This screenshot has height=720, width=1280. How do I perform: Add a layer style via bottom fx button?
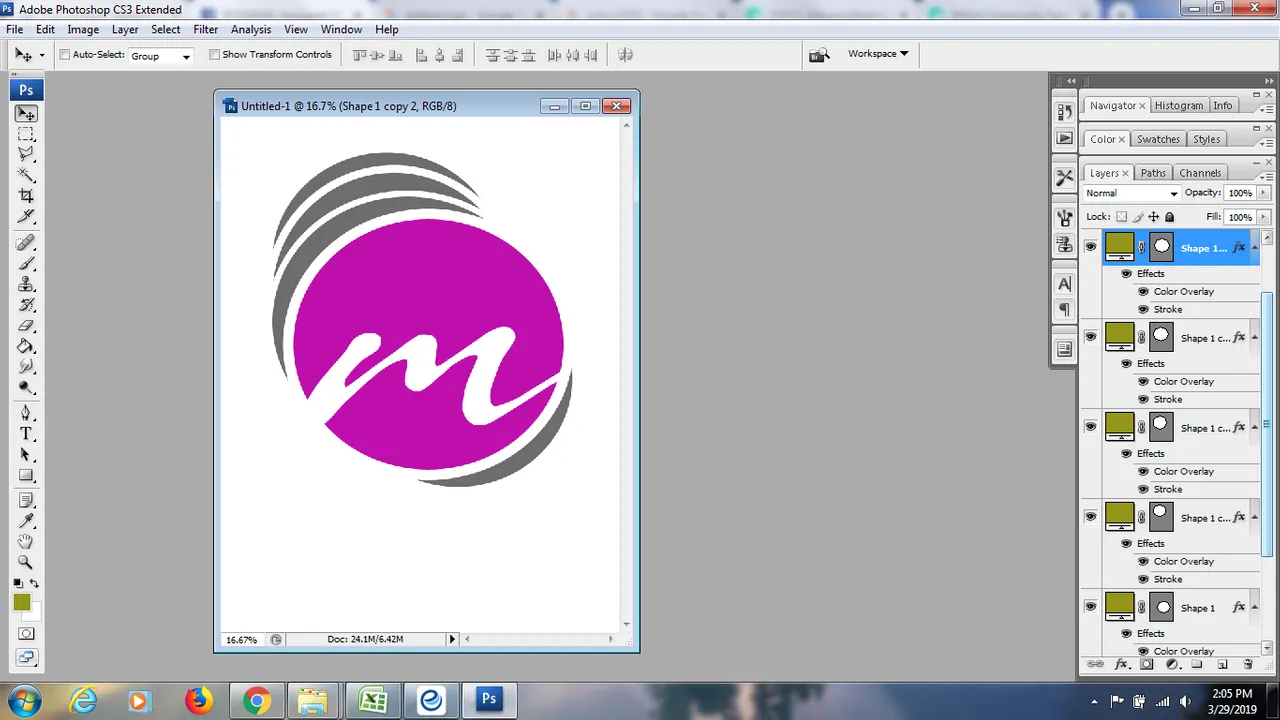[1121, 664]
